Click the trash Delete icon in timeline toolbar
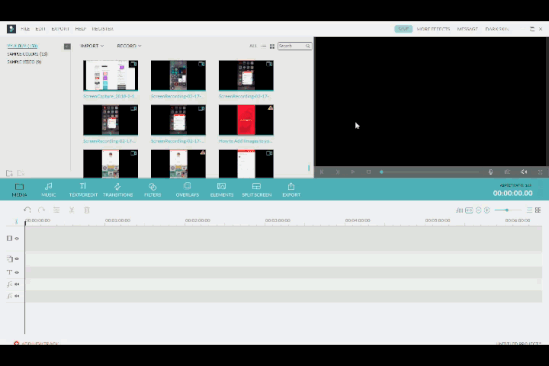 pyautogui.click(x=87, y=210)
